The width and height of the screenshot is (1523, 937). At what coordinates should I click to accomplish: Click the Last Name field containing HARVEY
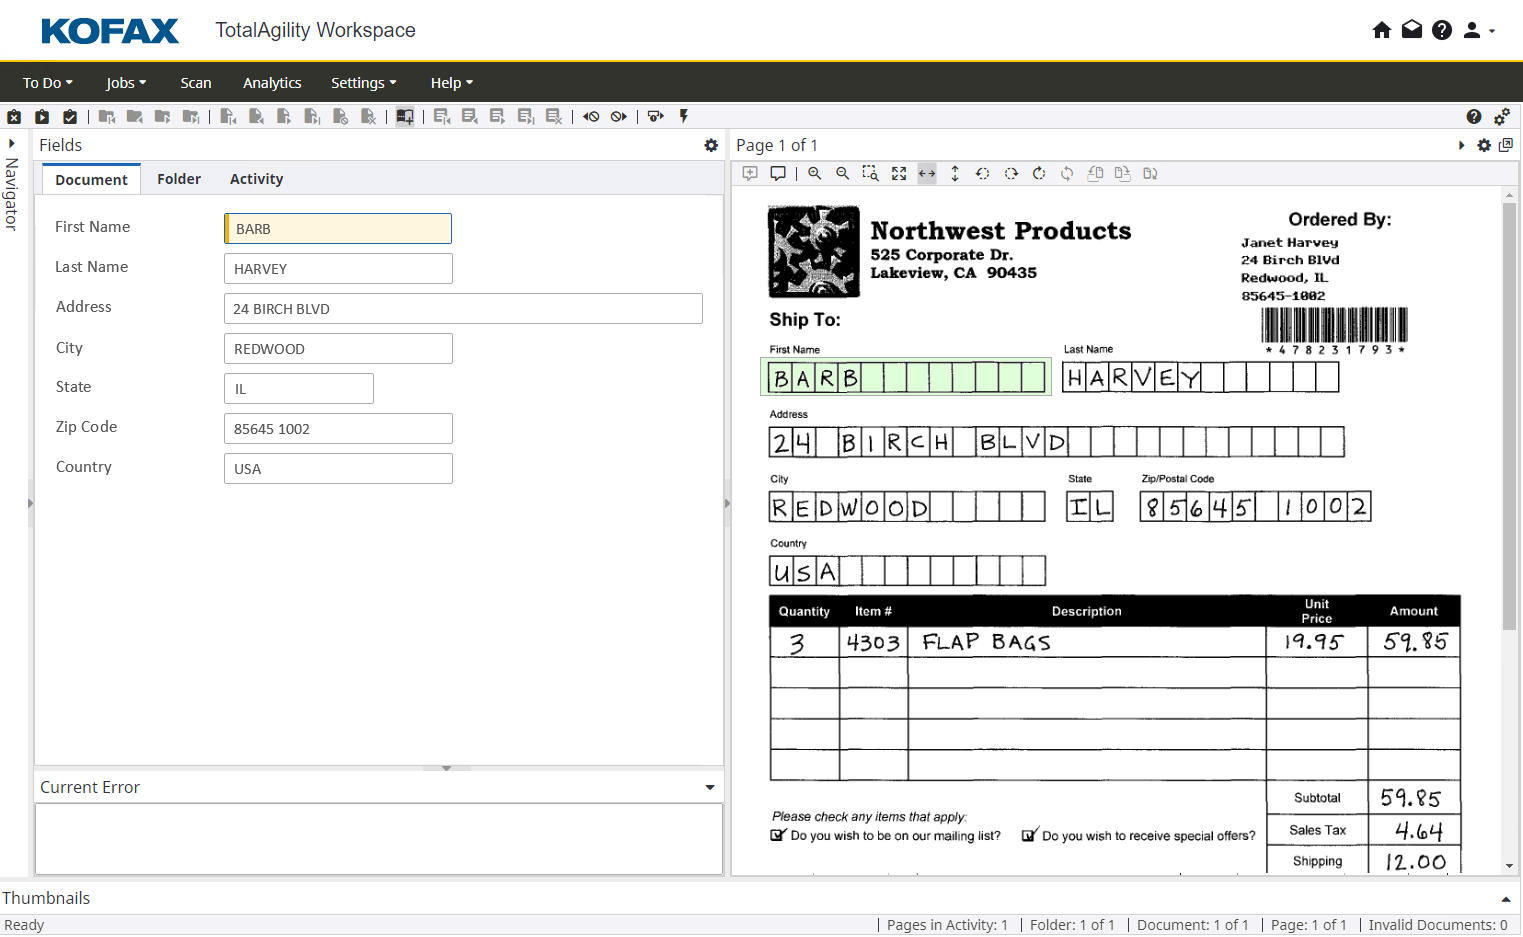coord(338,269)
